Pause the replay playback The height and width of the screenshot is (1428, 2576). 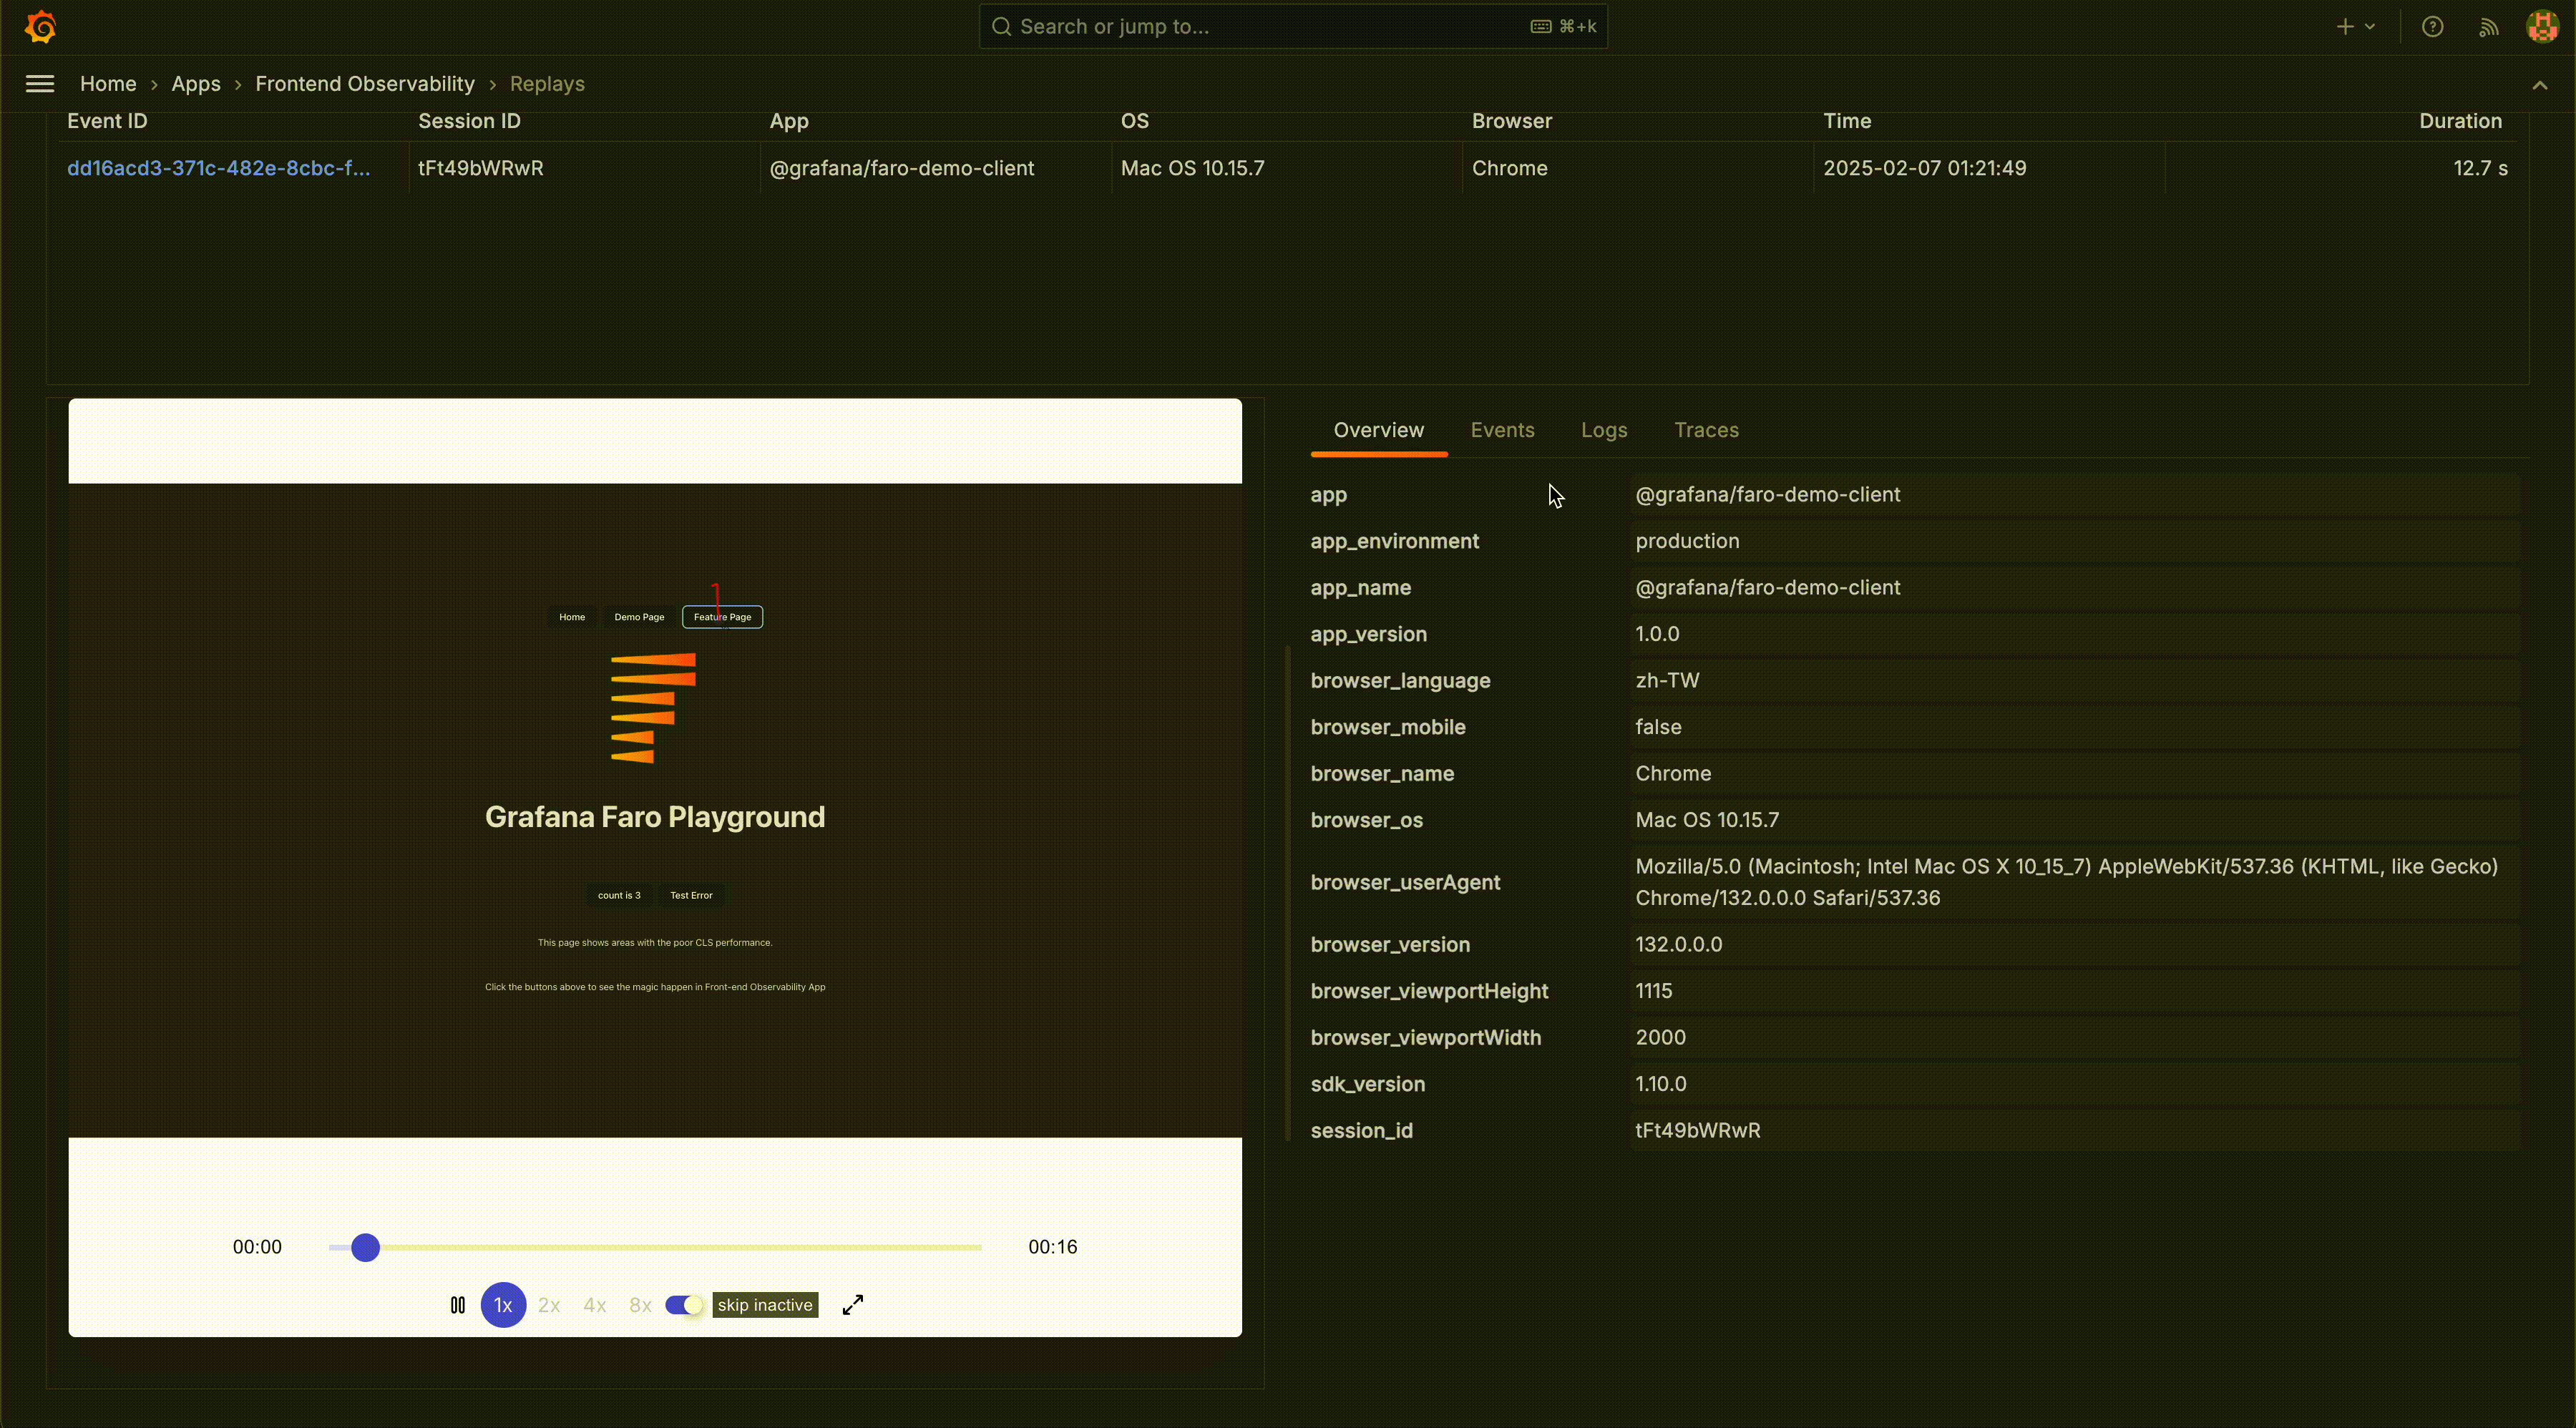click(x=458, y=1305)
